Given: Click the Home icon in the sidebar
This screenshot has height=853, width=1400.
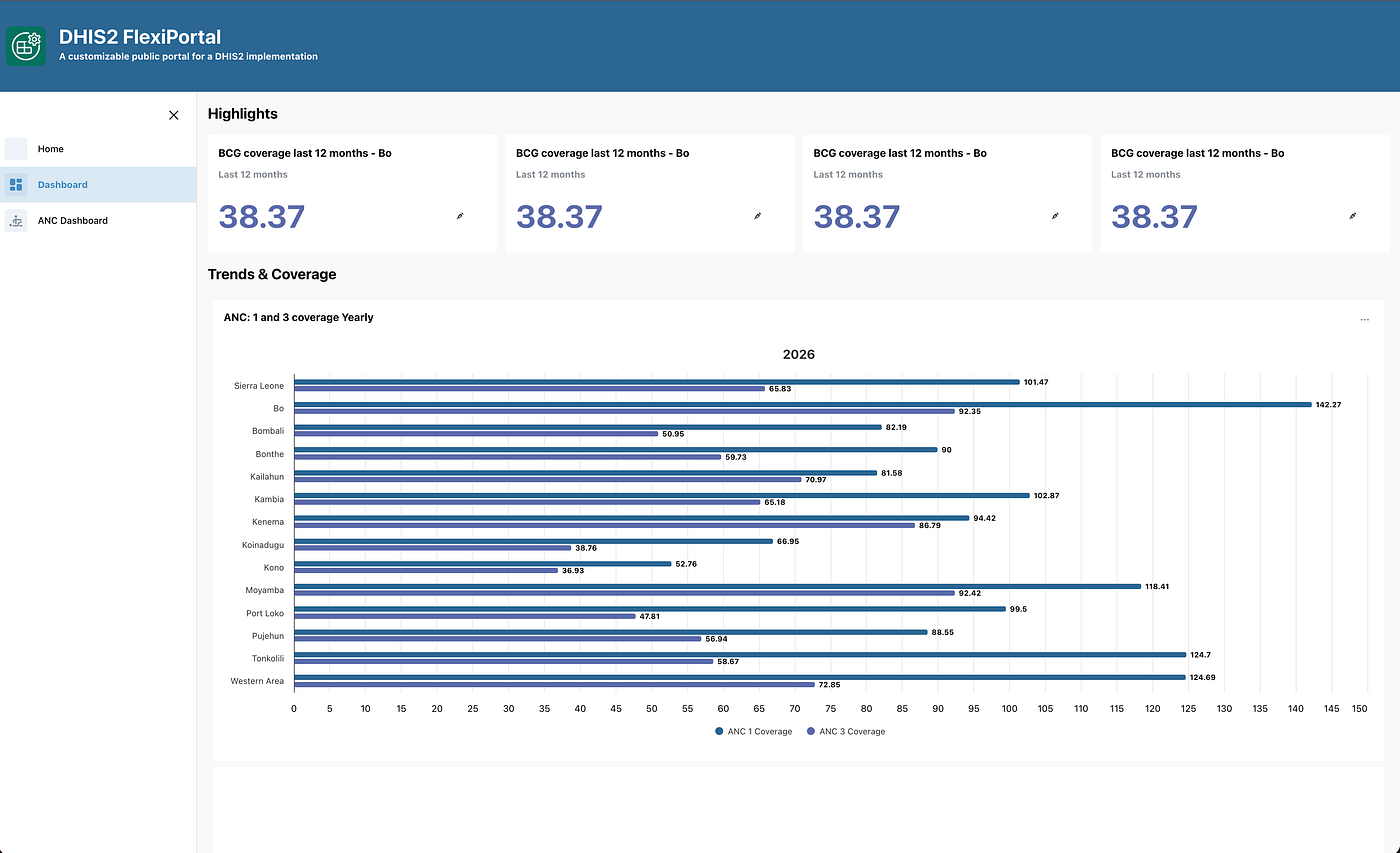Looking at the screenshot, I should [x=16, y=149].
